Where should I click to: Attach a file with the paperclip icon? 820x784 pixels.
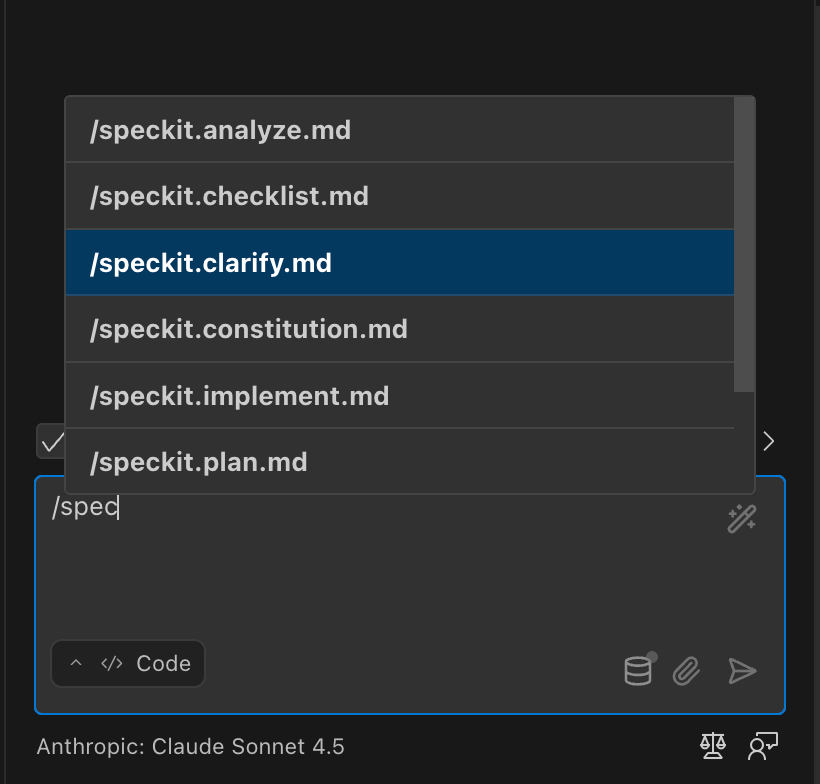coord(686,671)
